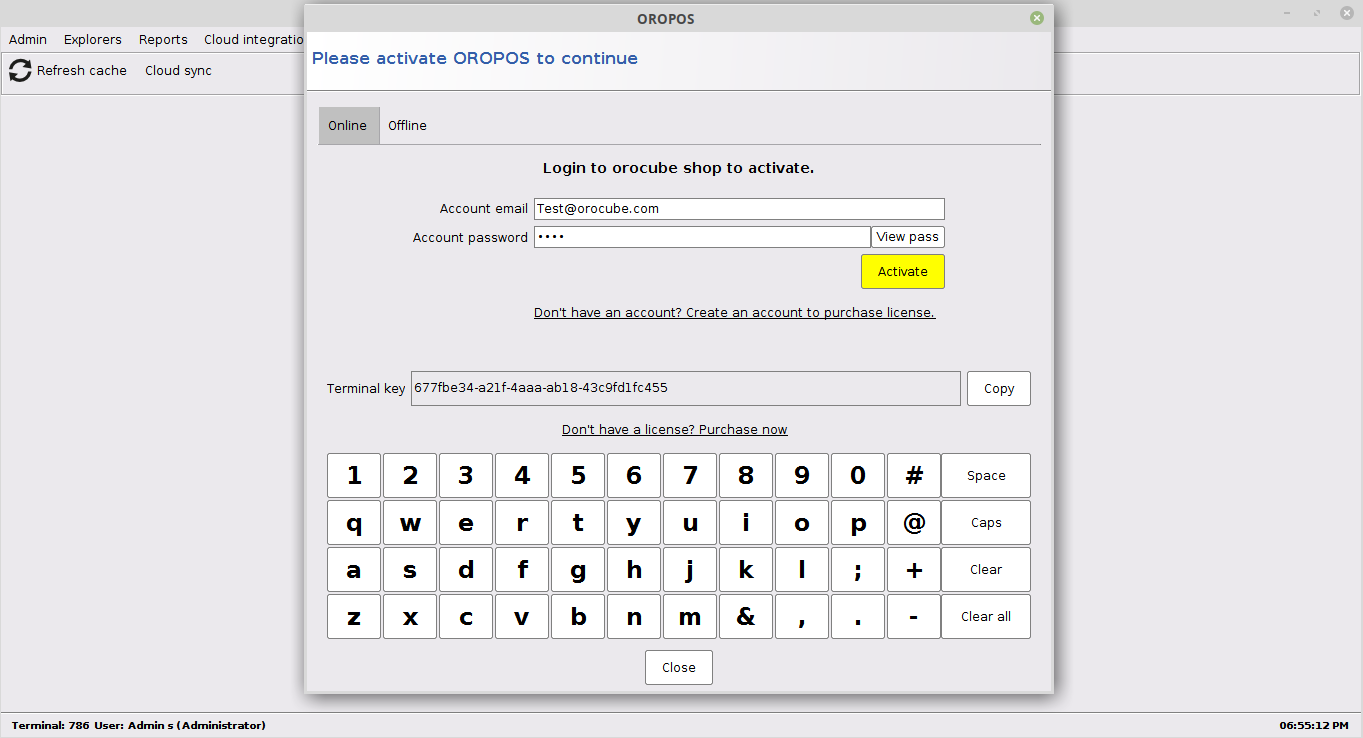Tap the 5 key on keypad
The height and width of the screenshot is (738, 1363).
pos(578,476)
